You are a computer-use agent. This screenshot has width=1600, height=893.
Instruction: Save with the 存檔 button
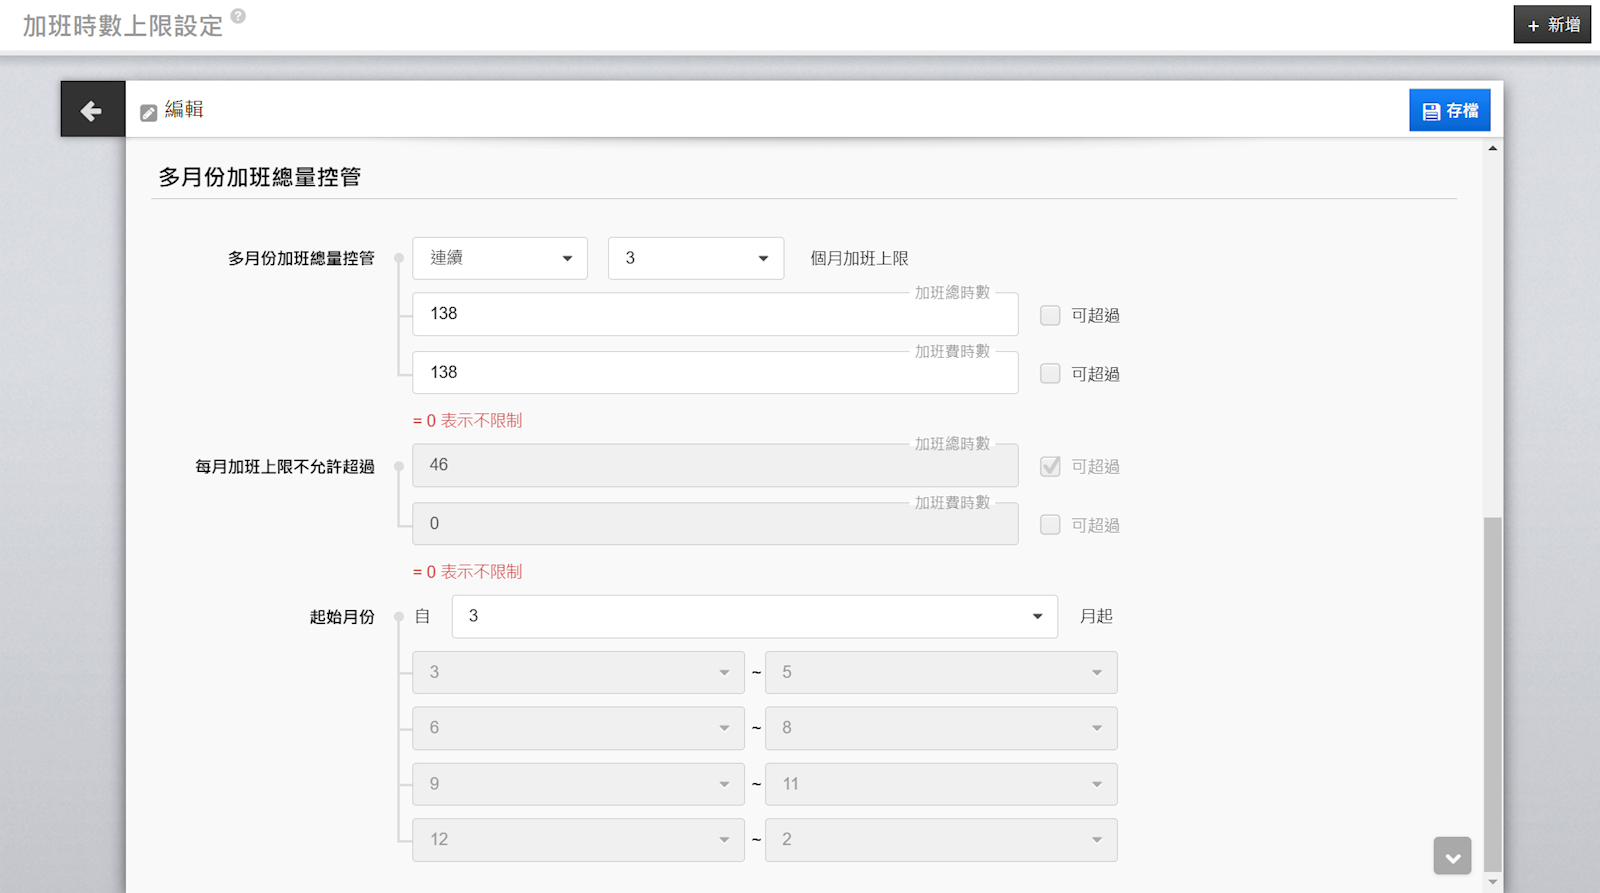[x=1449, y=111]
